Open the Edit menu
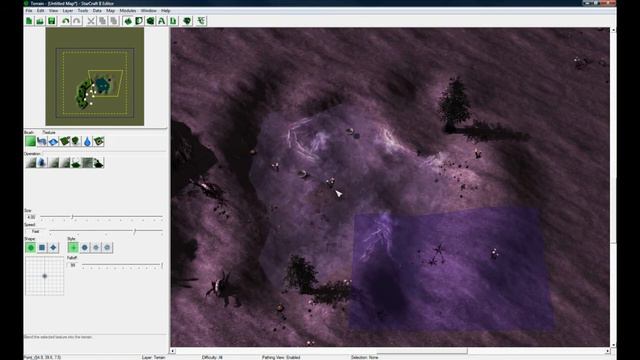This screenshot has height=360, width=640. (x=40, y=11)
